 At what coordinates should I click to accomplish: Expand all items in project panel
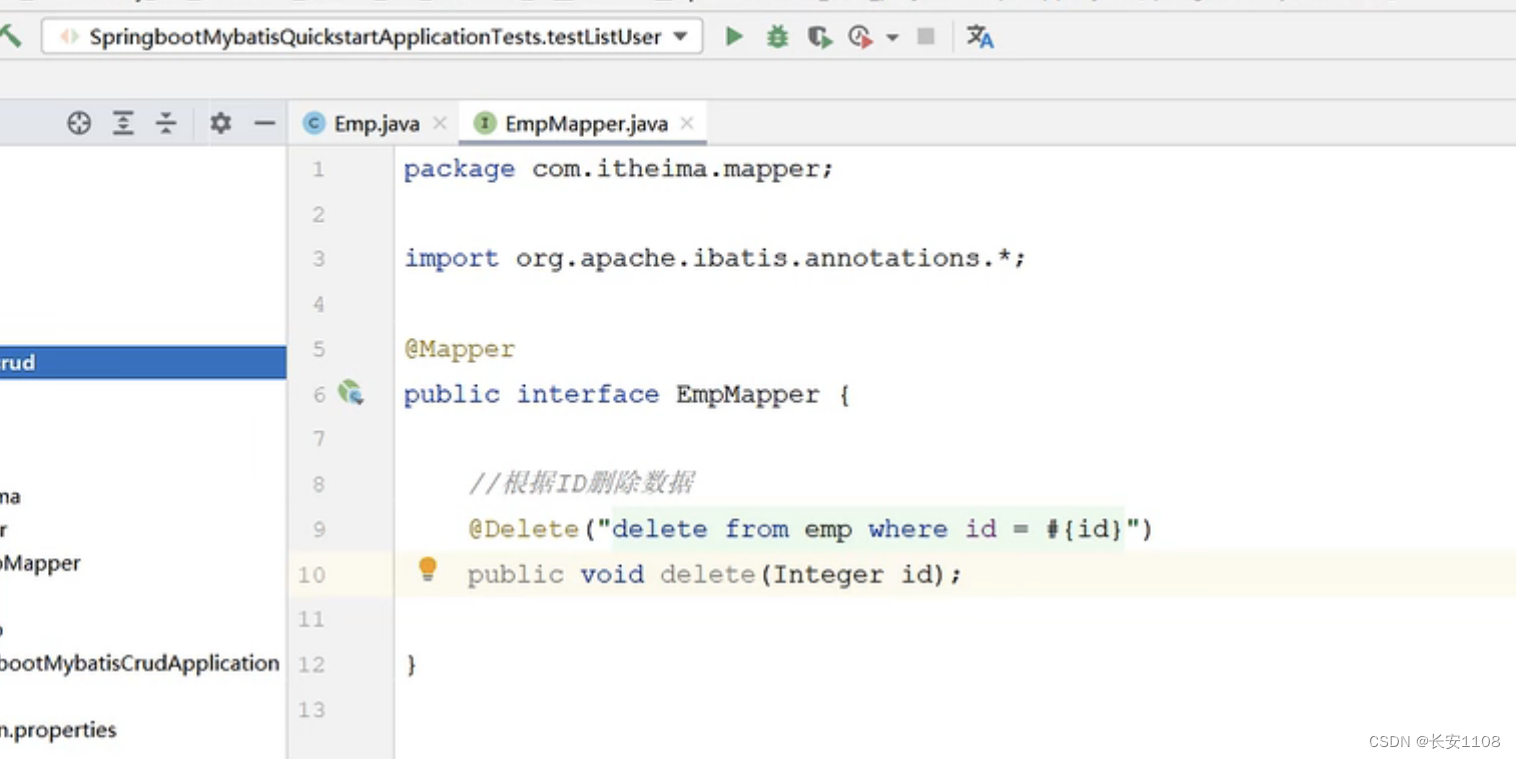(123, 123)
